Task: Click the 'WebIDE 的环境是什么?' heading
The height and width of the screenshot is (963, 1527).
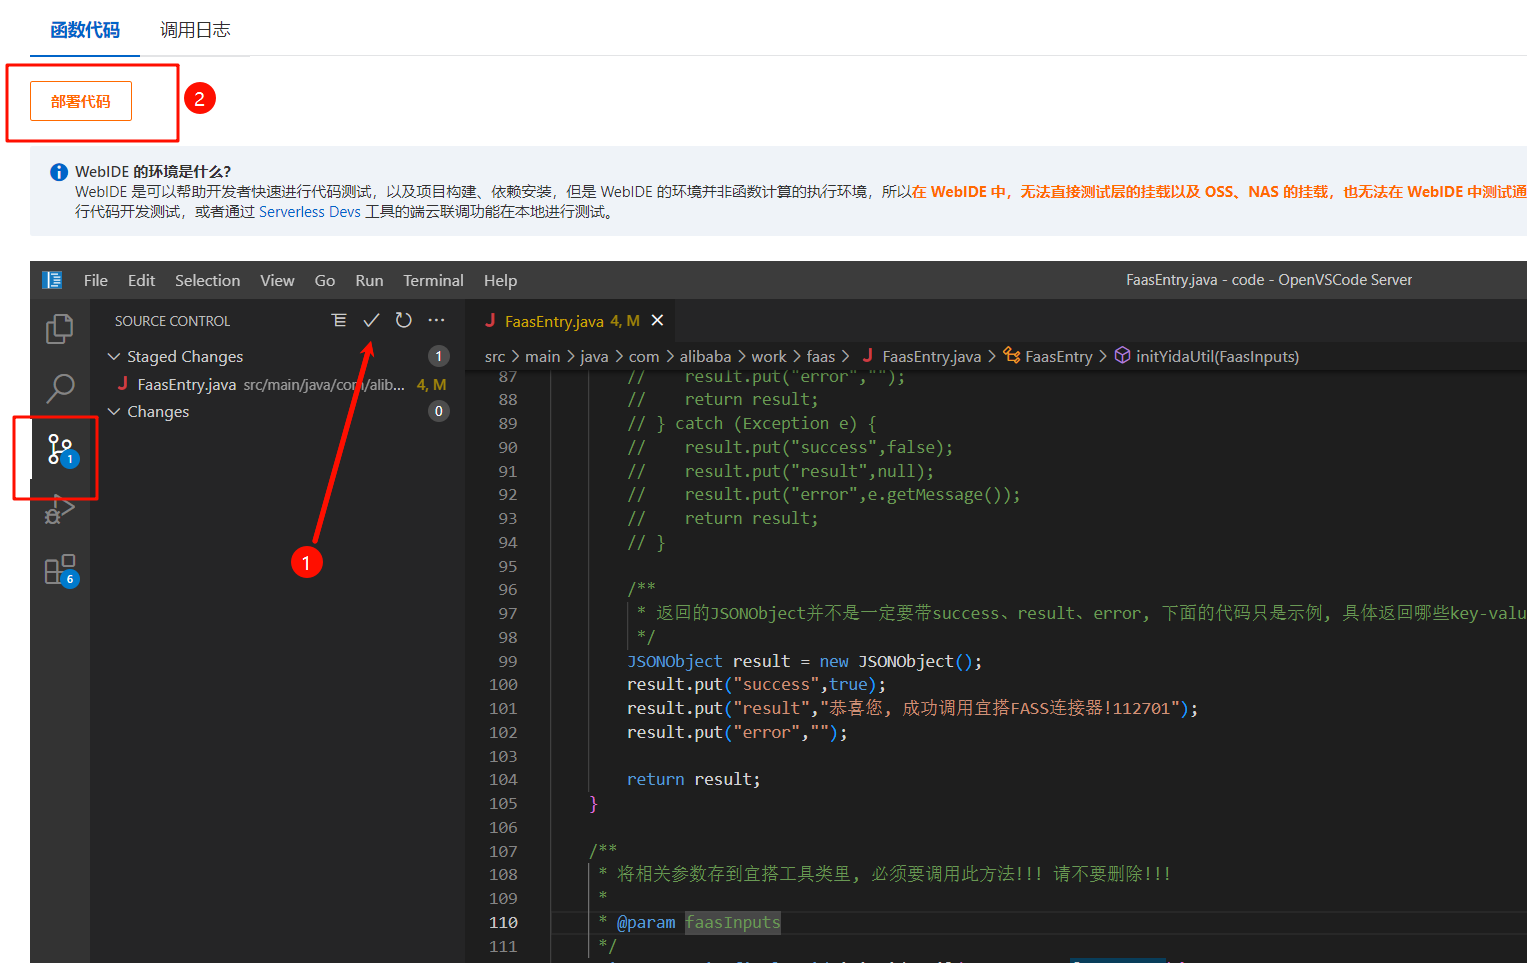Action: (x=153, y=172)
